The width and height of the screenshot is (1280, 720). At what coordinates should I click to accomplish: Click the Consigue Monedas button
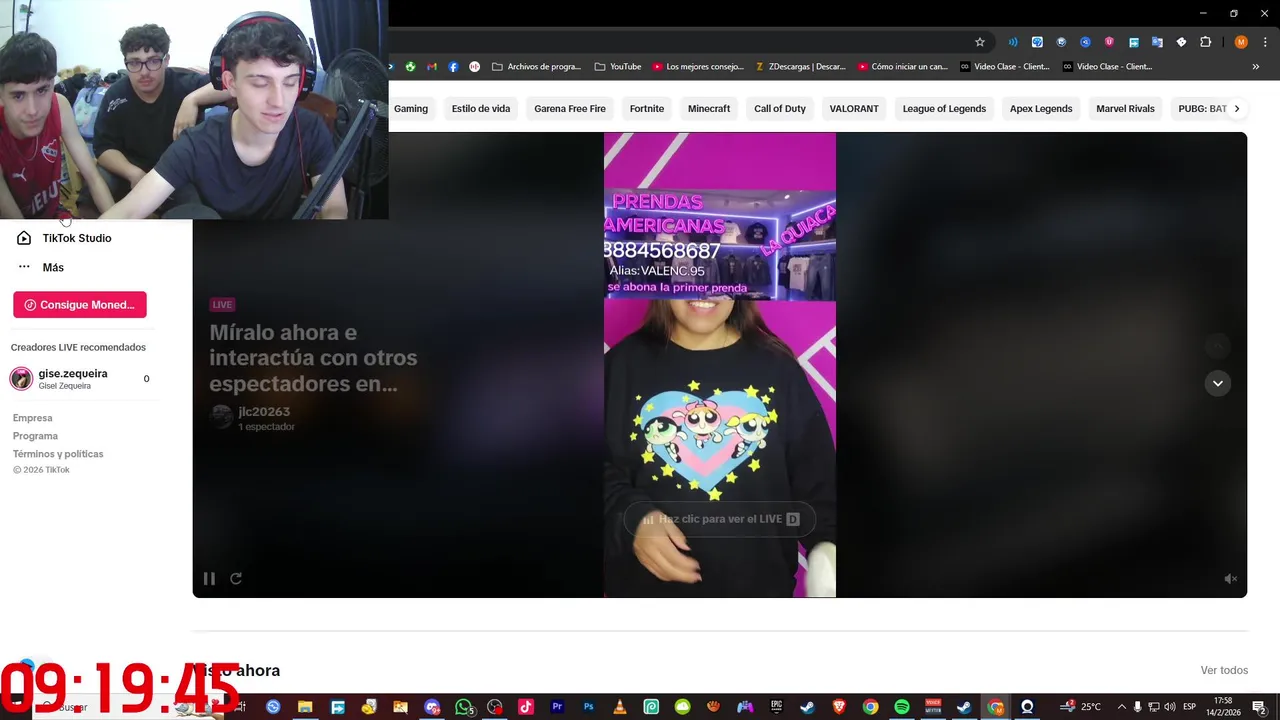(x=80, y=305)
